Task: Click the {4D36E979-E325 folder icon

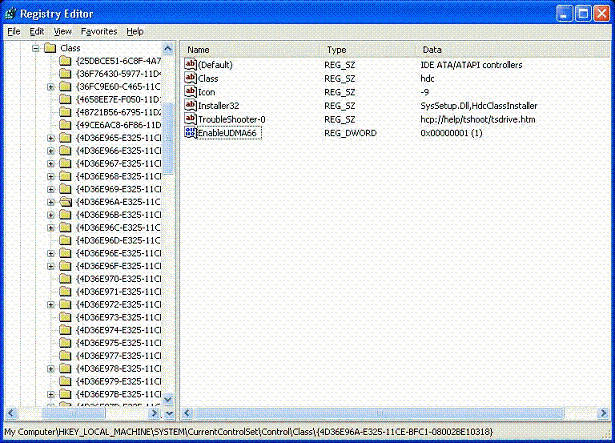Action: coord(65,381)
